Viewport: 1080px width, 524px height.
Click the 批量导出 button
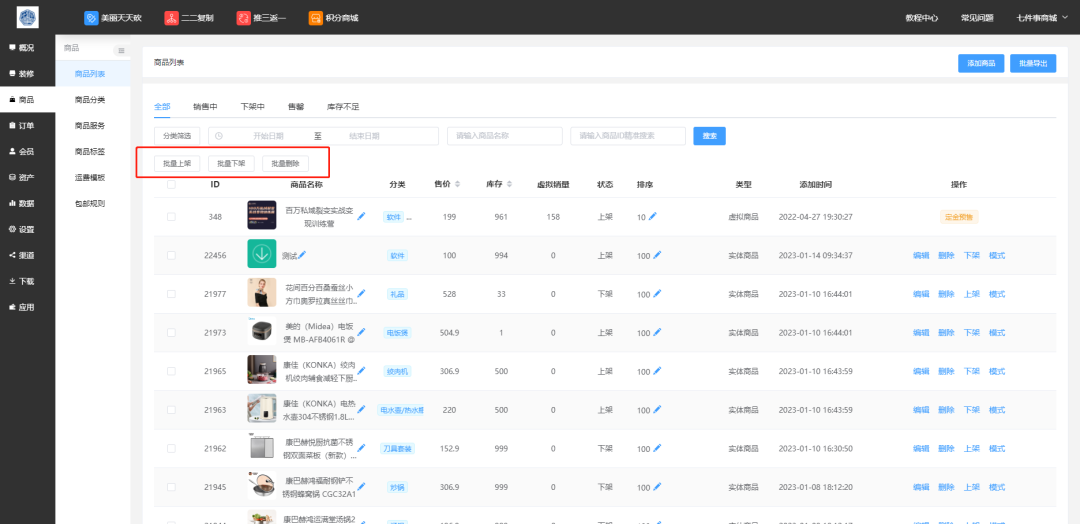pyautogui.click(x=1033, y=63)
